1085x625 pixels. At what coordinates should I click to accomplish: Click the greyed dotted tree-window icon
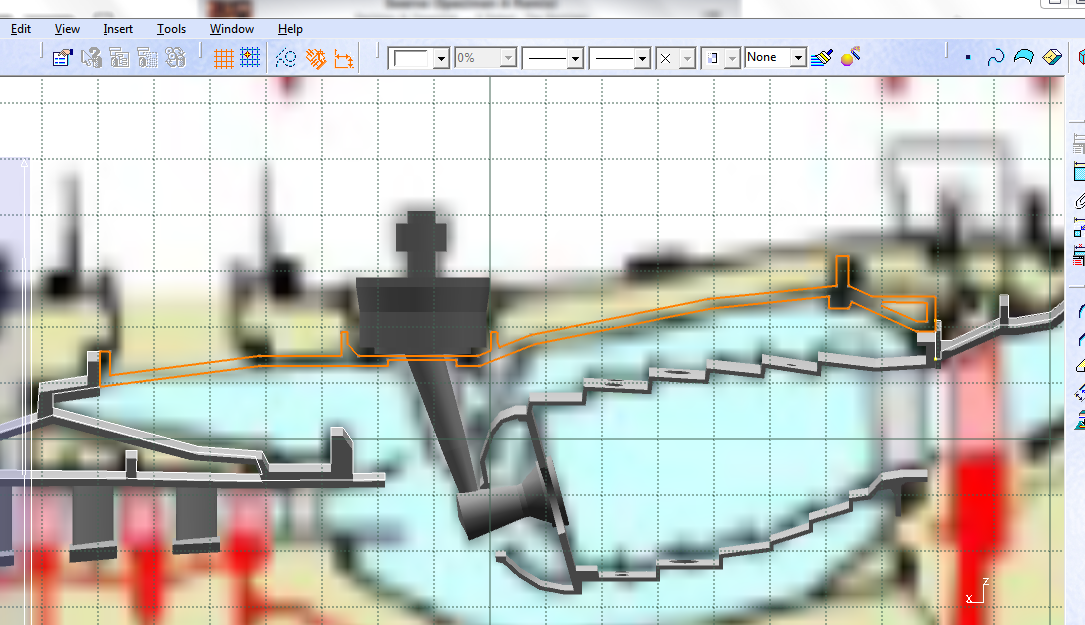click(147, 57)
